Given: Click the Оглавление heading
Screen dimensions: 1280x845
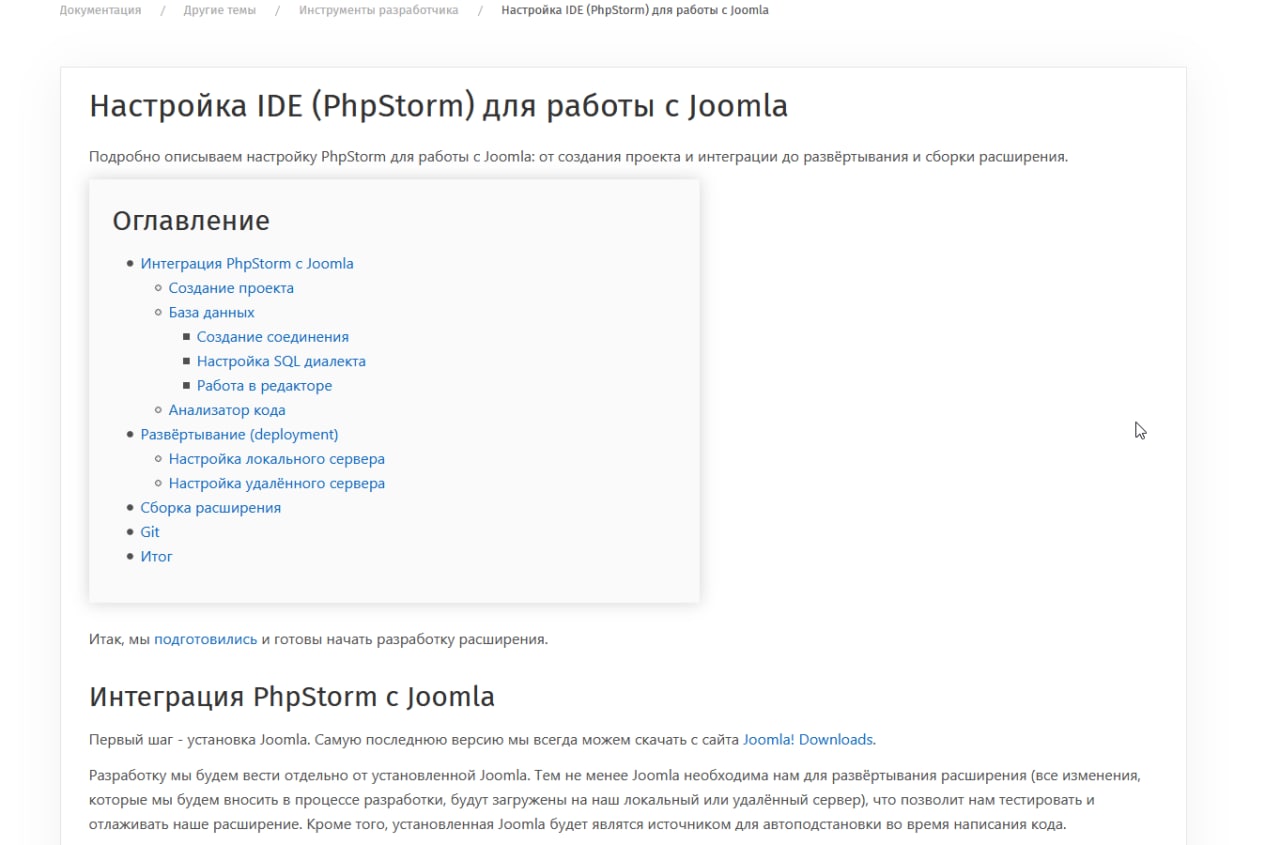Looking at the screenshot, I should 191,220.
